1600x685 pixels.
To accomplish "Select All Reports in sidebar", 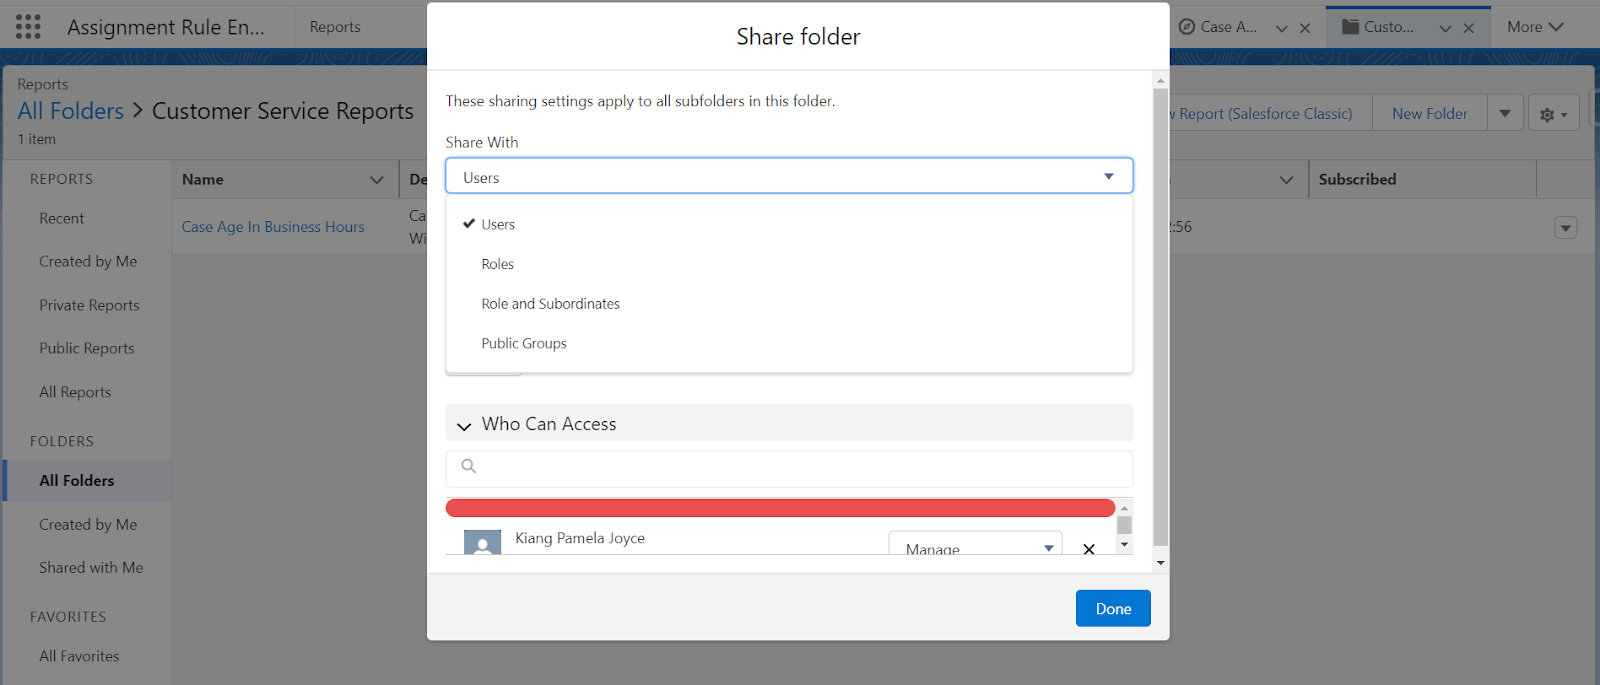I will (75, 392).
